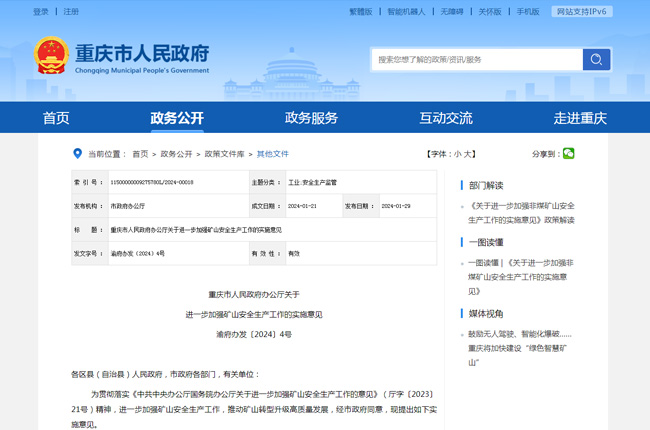
Task: Go to 互动交流 section
Action: 445,118
